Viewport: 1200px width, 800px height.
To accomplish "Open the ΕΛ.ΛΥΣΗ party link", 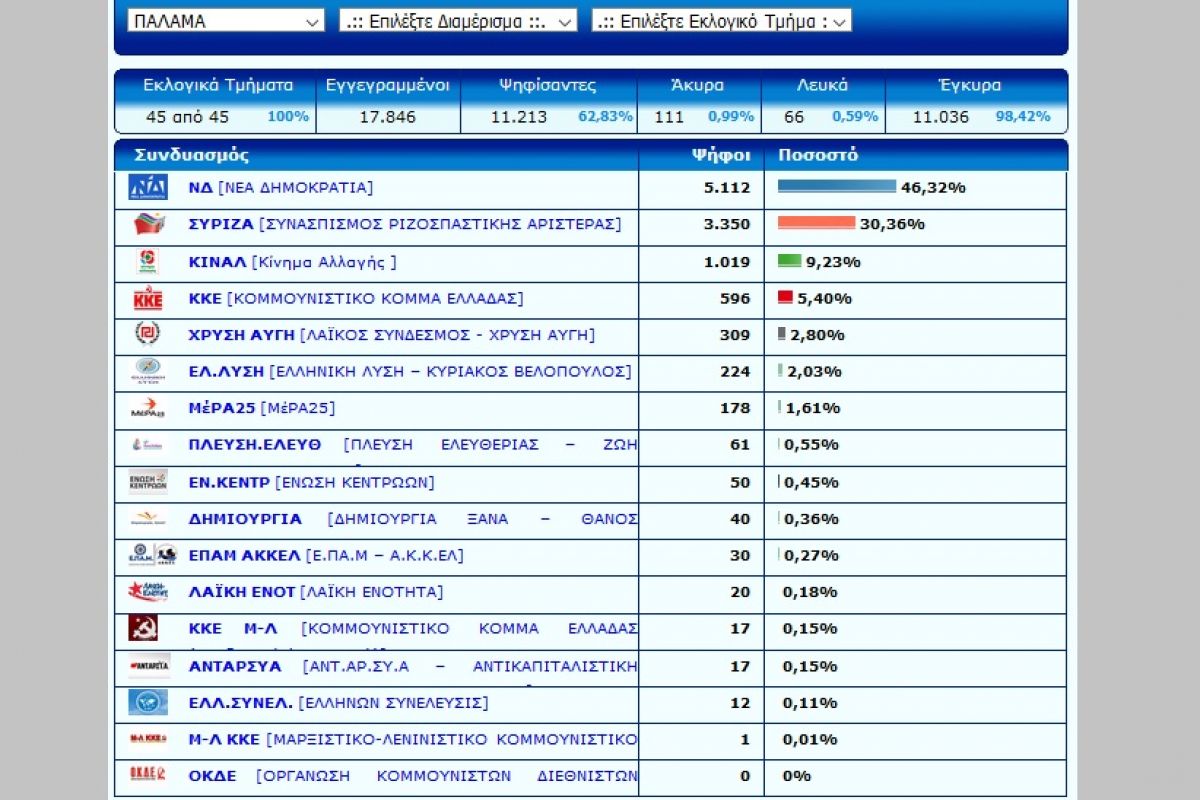I will tap(410, 371).
